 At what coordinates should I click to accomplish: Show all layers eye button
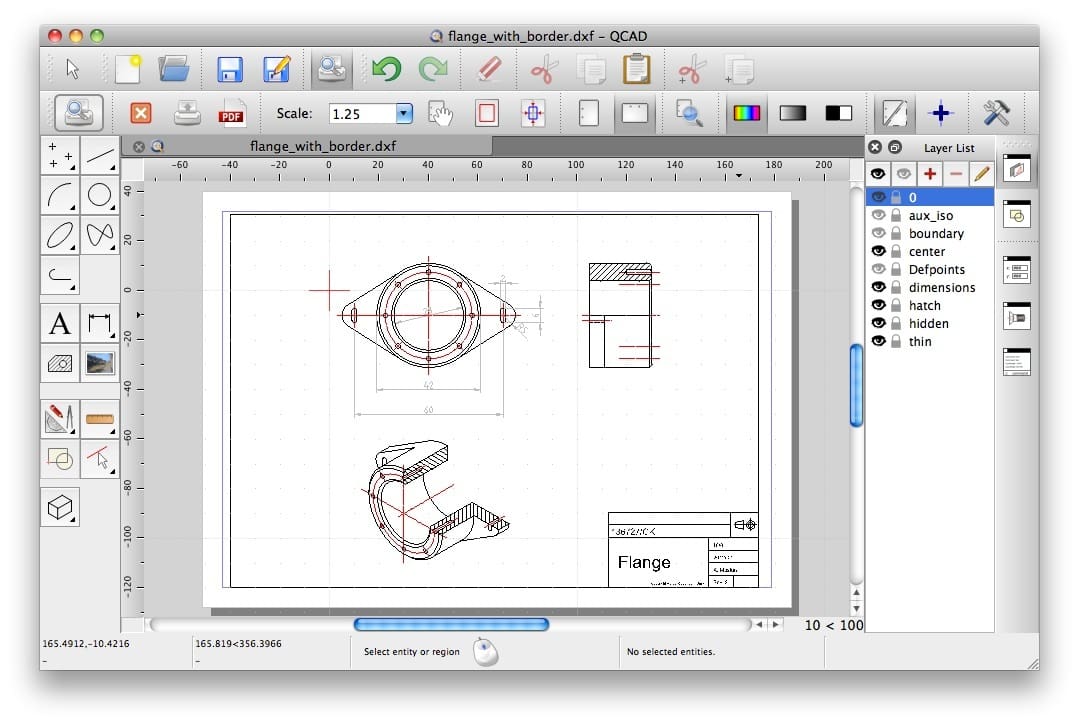(877, 174)
